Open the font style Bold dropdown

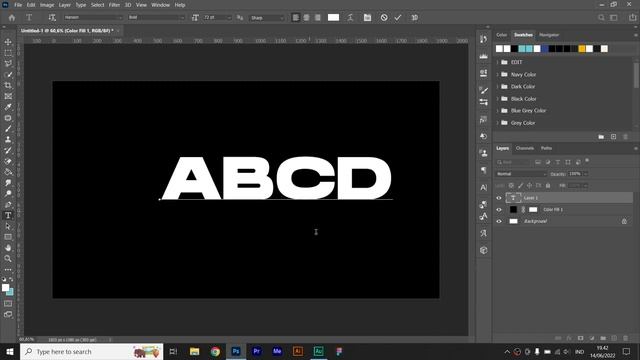(156, 18)
